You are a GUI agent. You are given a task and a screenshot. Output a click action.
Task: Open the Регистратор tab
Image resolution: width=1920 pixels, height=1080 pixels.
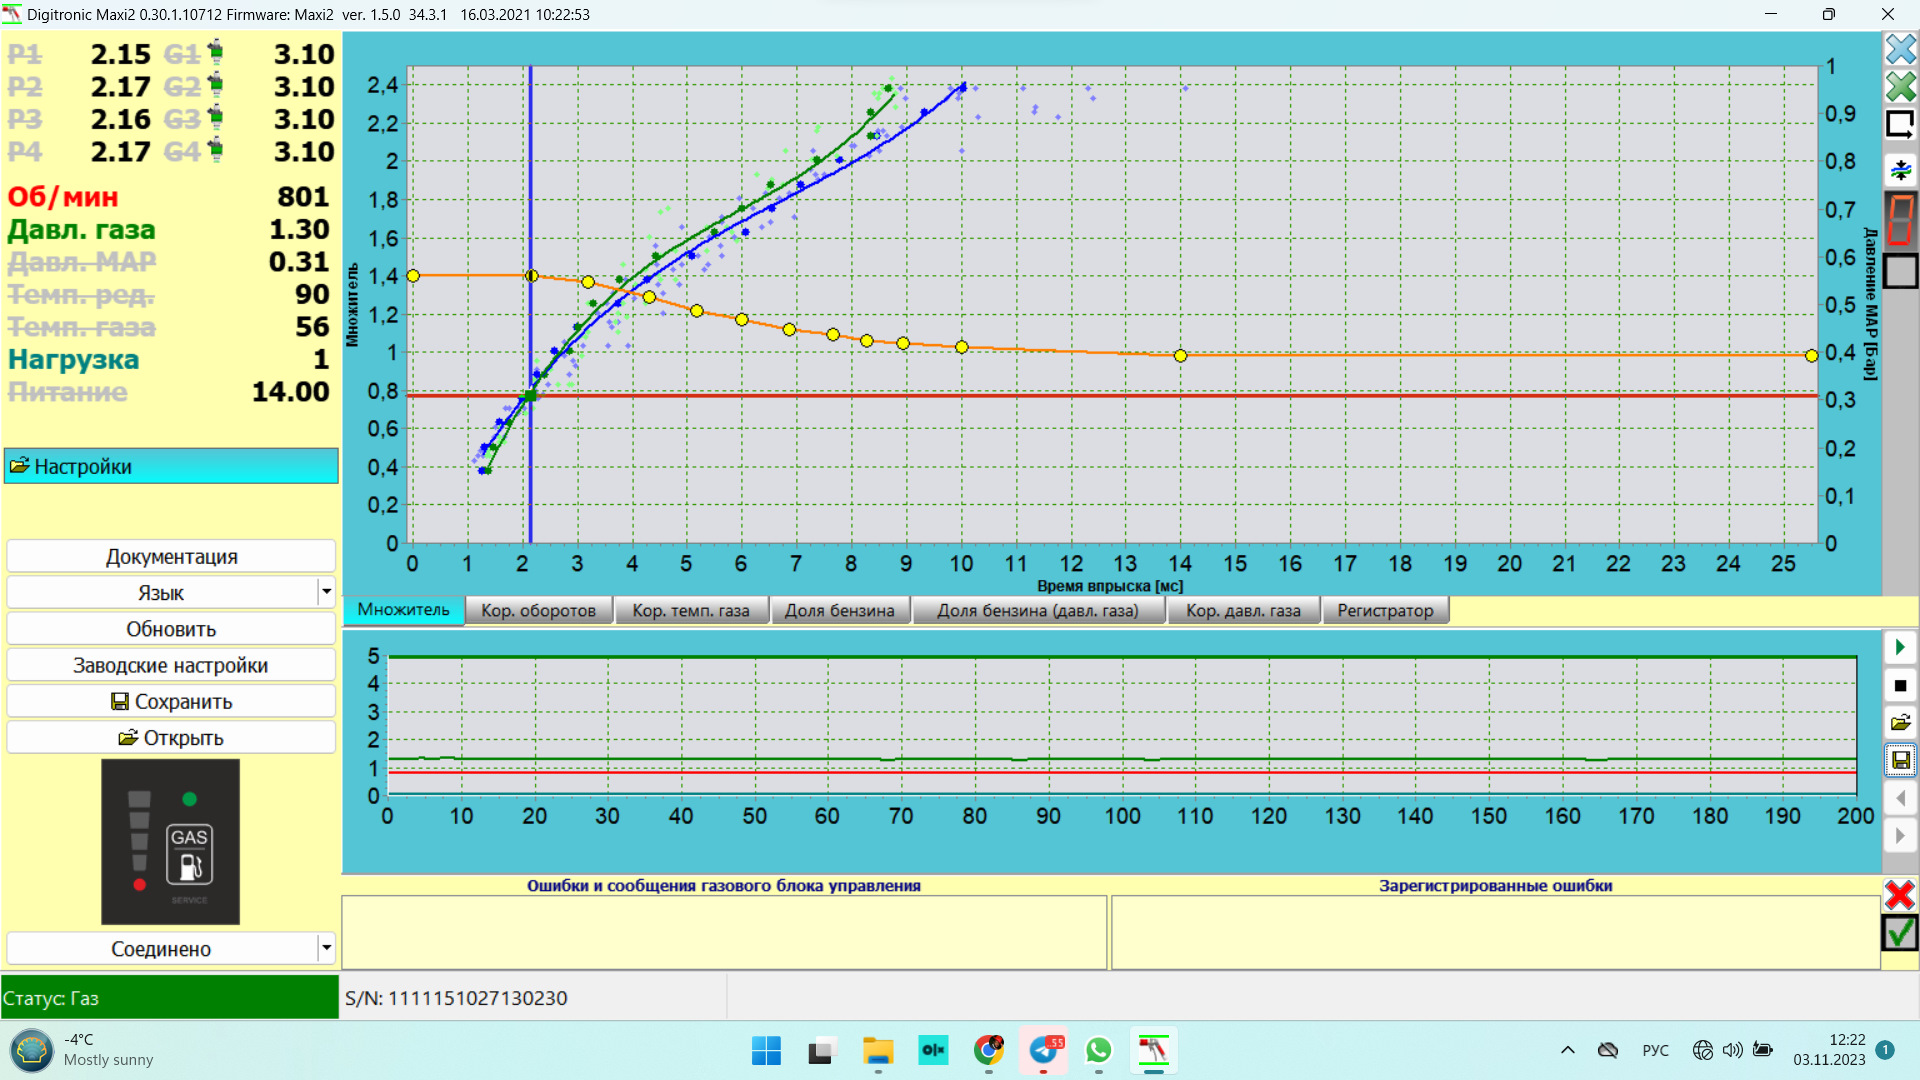pyautogui.click(x=1385, y=610)
